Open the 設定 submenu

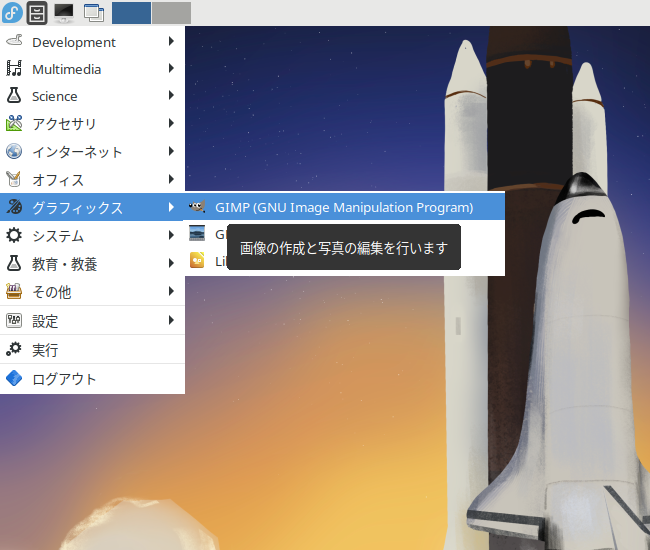coord(92,320)
